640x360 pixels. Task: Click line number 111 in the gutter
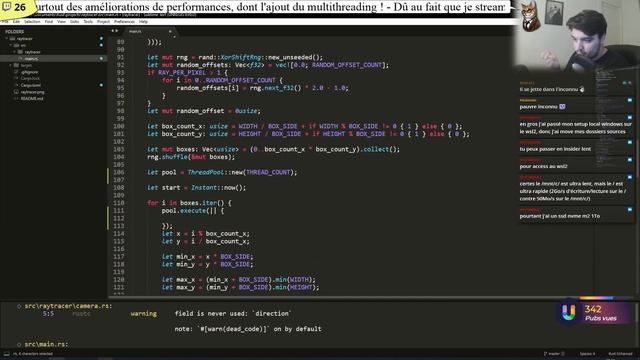120,211
